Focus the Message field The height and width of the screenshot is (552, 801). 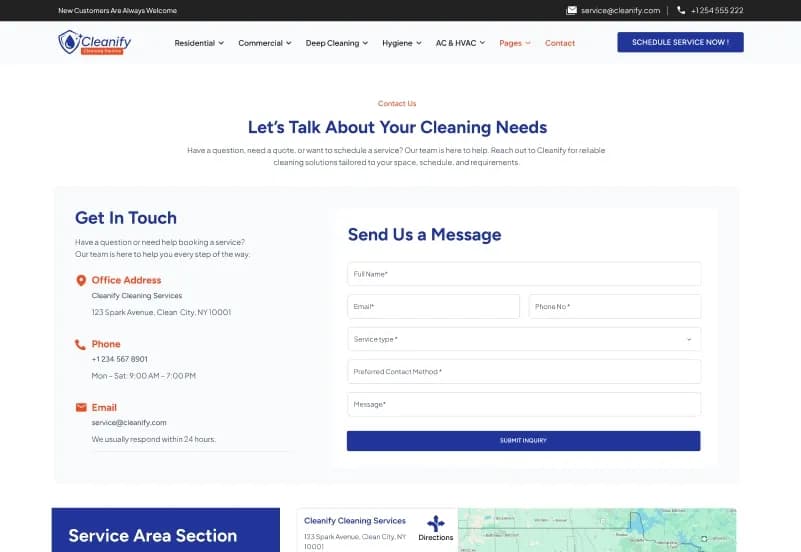point(524,404)
